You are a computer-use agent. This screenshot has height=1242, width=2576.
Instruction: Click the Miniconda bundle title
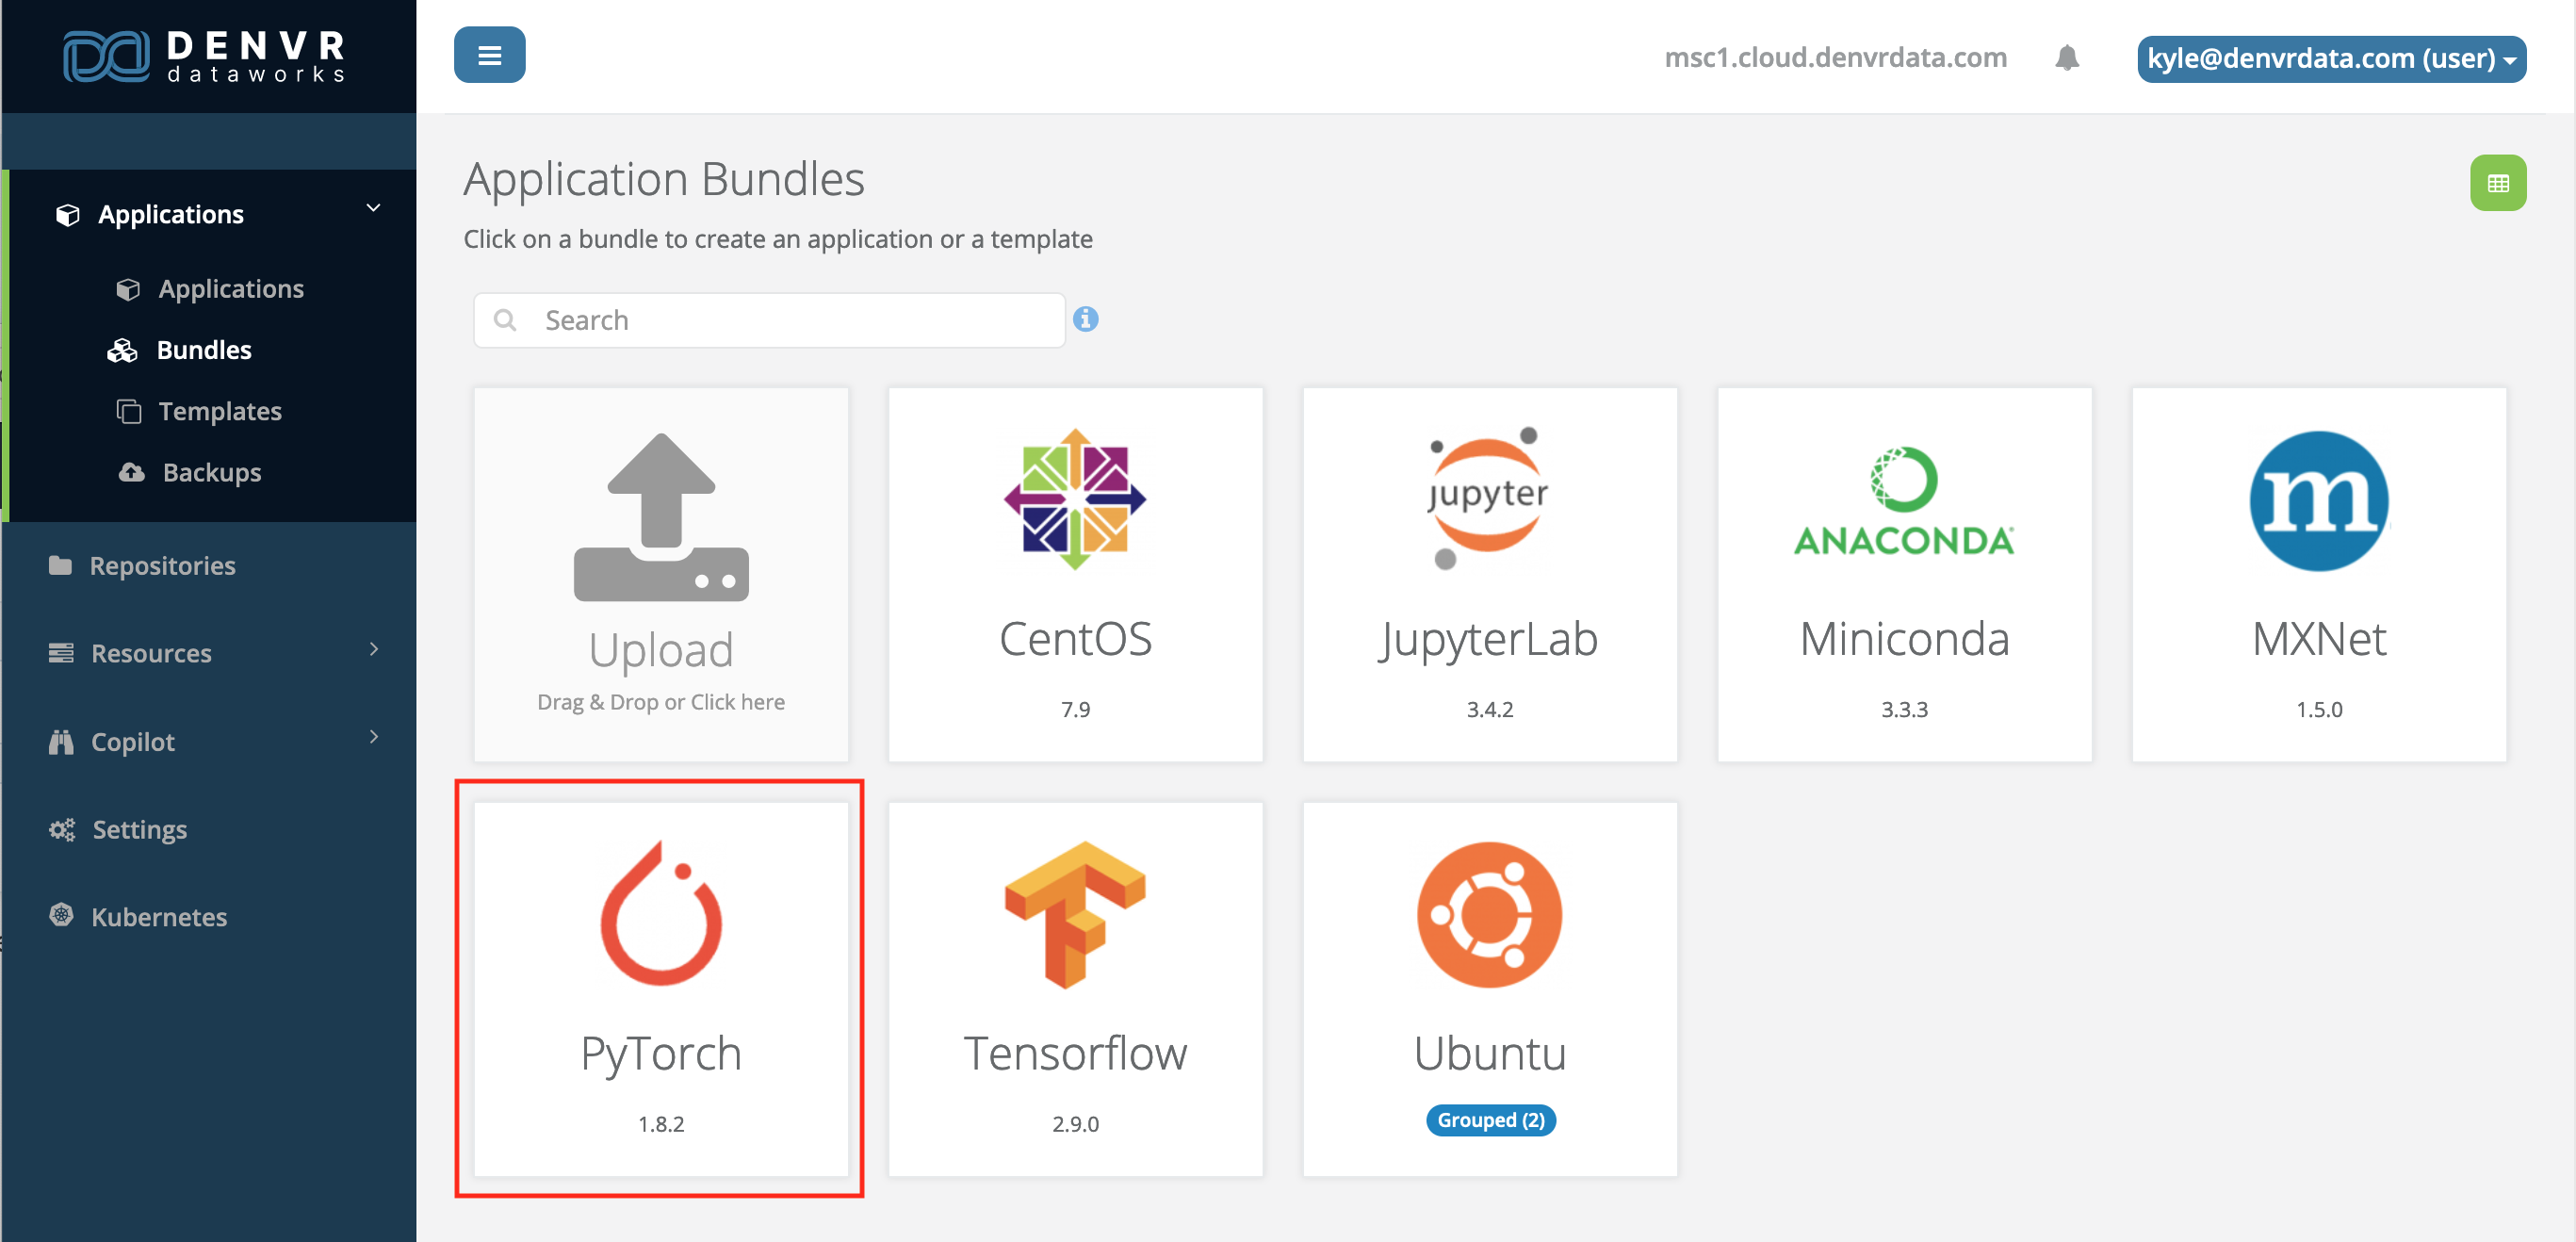pyautogui.click(x=1904, y=639)
